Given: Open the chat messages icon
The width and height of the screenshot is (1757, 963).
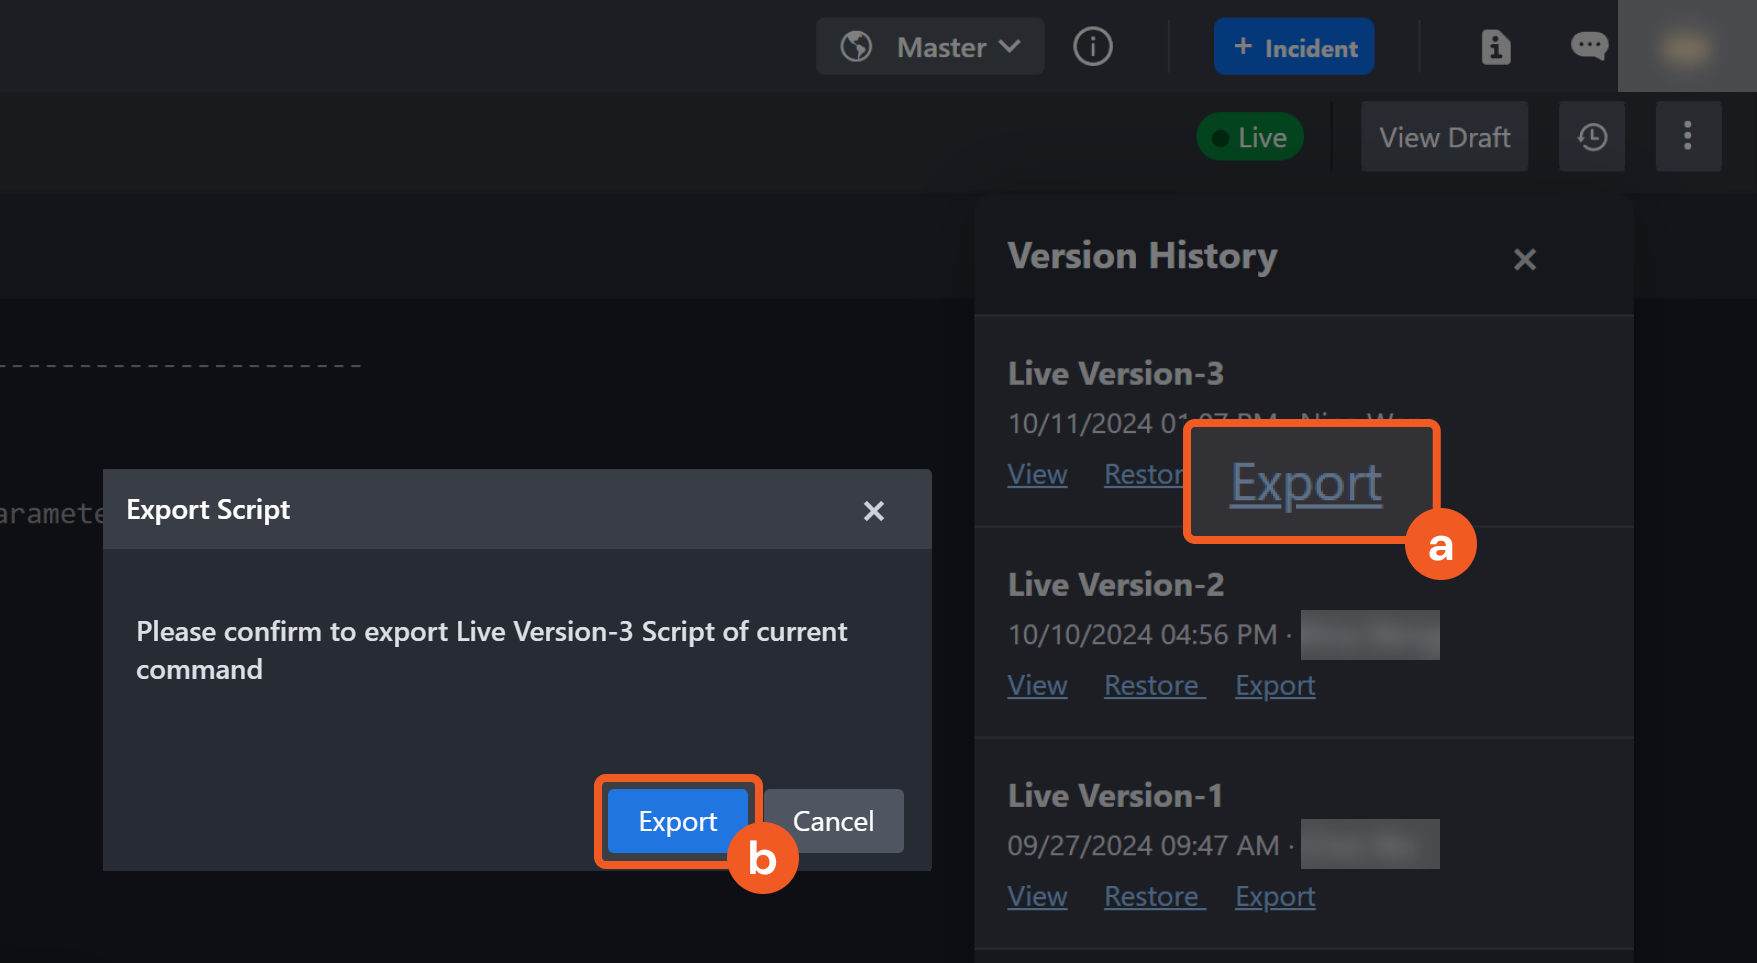Looking at the screenshot, I should click(1588, 46).
